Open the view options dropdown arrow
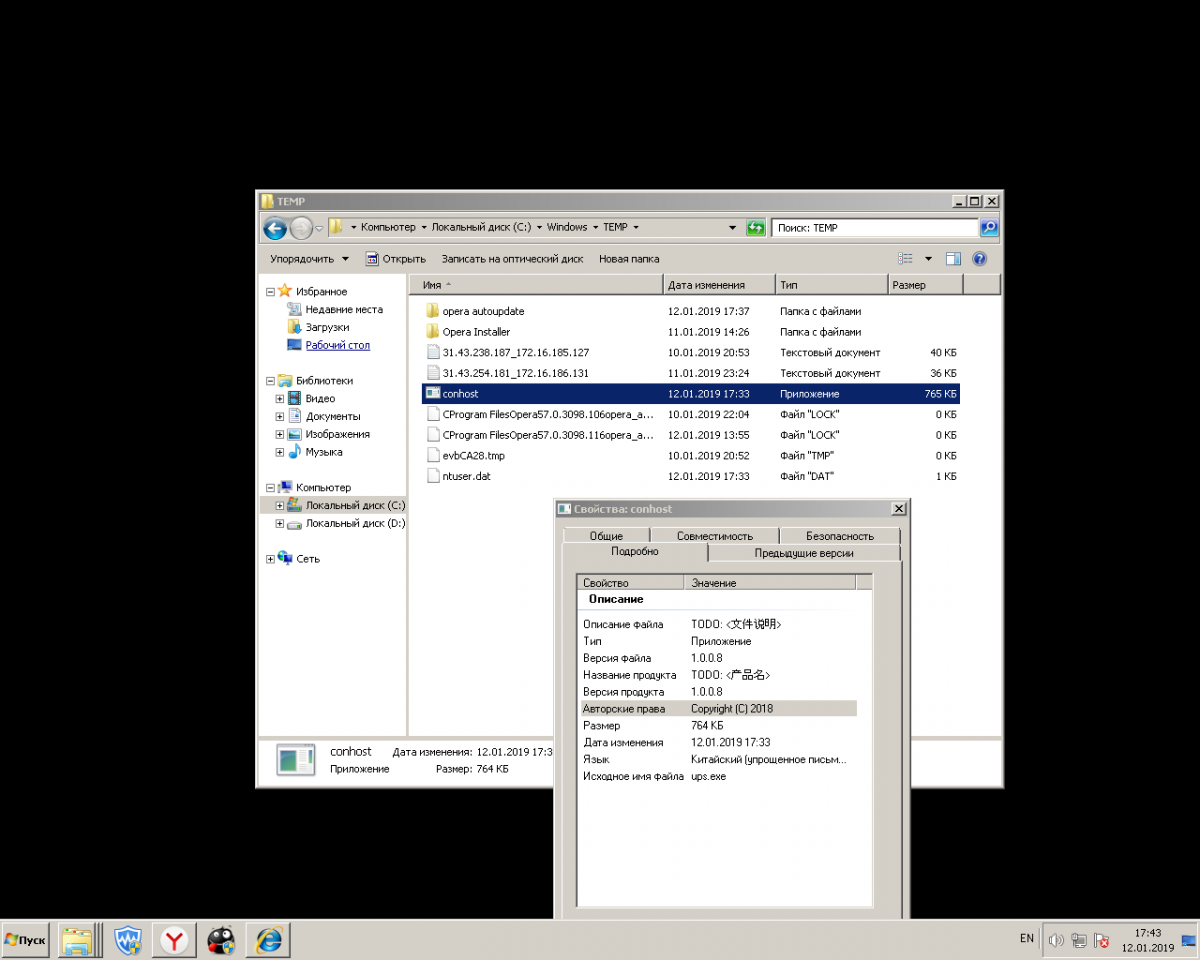This screenshot has height=960, width=1200. (x=928, y=259)
